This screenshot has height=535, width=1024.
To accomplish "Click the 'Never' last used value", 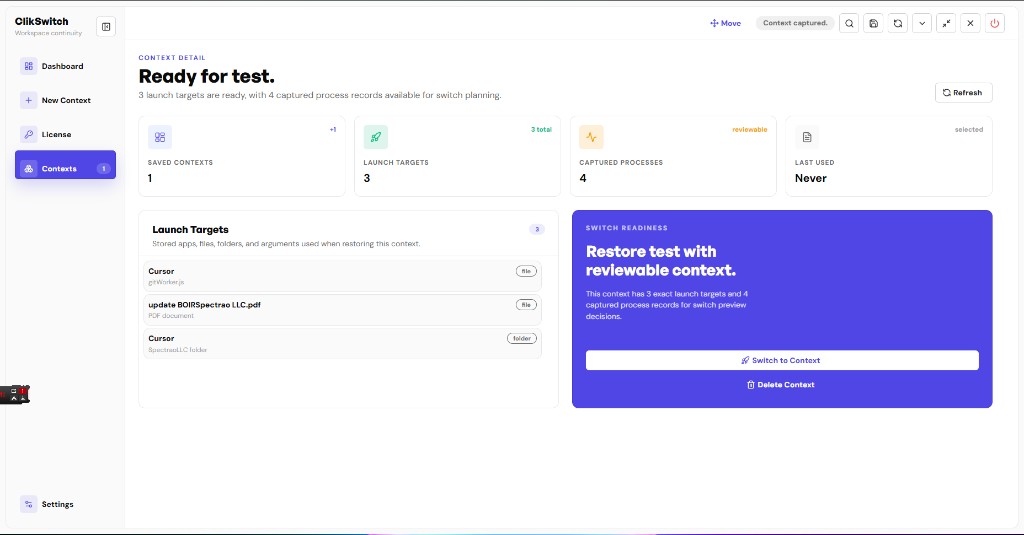I will [x=810, y=178].
